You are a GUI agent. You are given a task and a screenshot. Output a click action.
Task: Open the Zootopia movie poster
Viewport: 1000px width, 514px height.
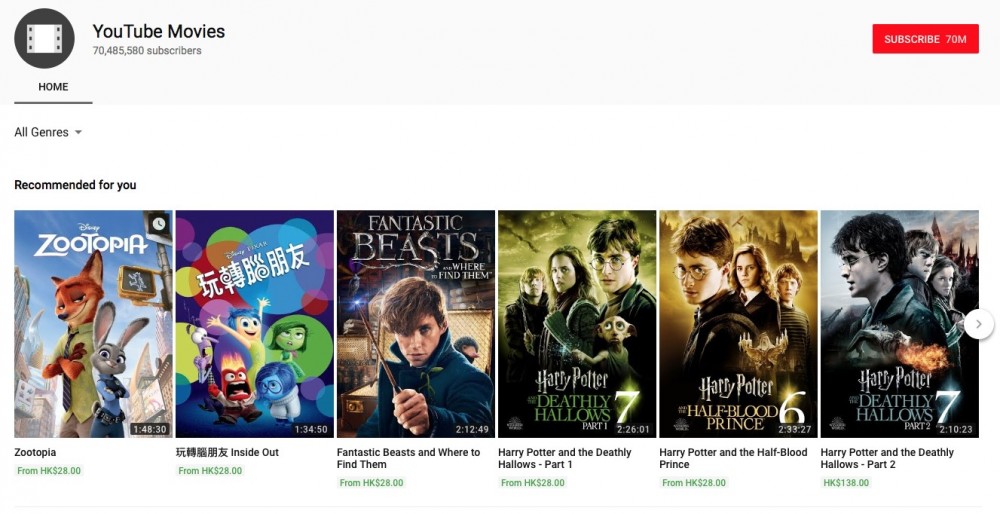93,323
